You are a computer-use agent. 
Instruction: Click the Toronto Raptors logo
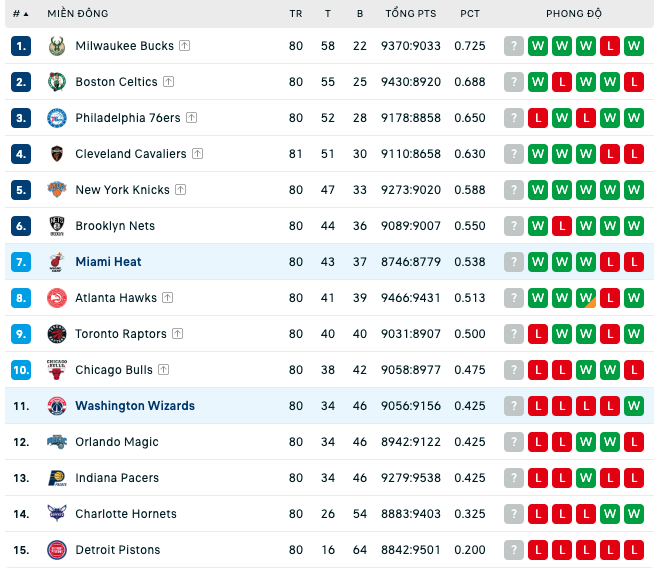click(57, 334)
